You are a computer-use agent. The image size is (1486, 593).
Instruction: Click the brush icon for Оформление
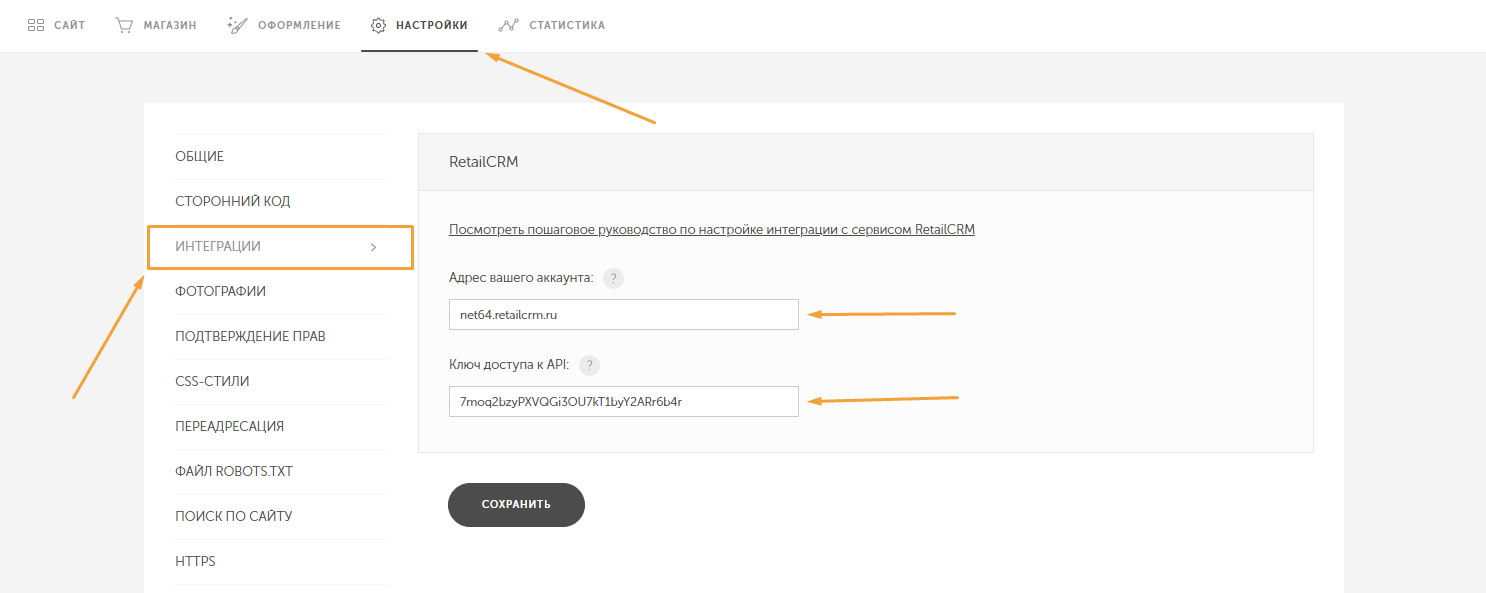click(x=237, y=25)
